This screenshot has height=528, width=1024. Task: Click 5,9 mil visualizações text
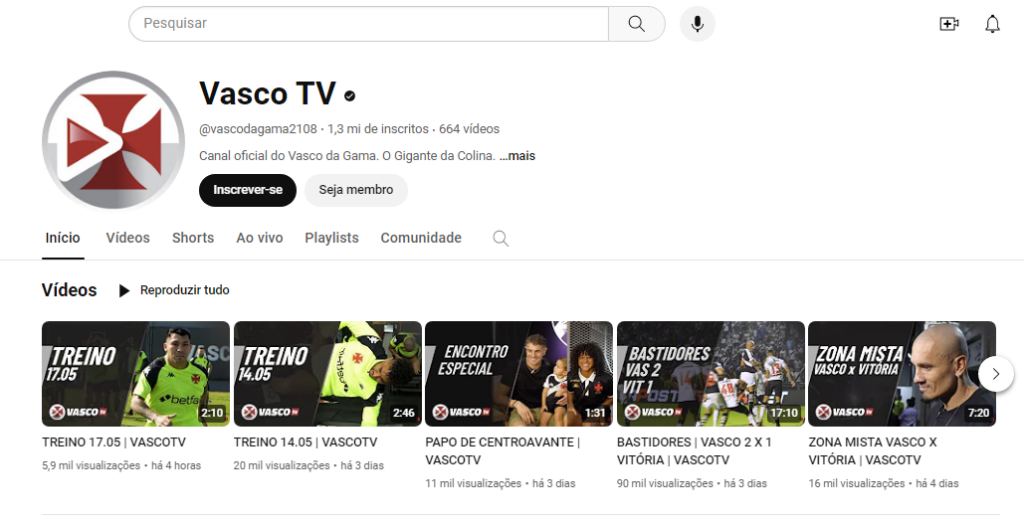pyautogui.click(x=91, y=466)
